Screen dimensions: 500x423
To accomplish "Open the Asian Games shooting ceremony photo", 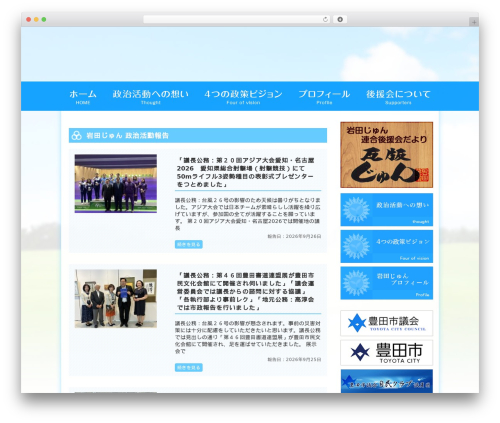I will [116, 183].
